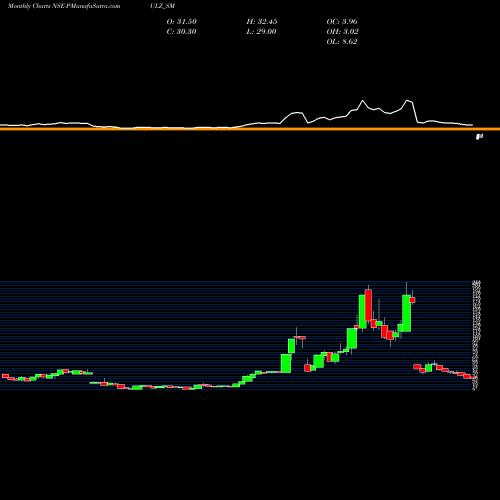
Task: Click the tallest red candlestick near the peak
Action: [368, 305]
